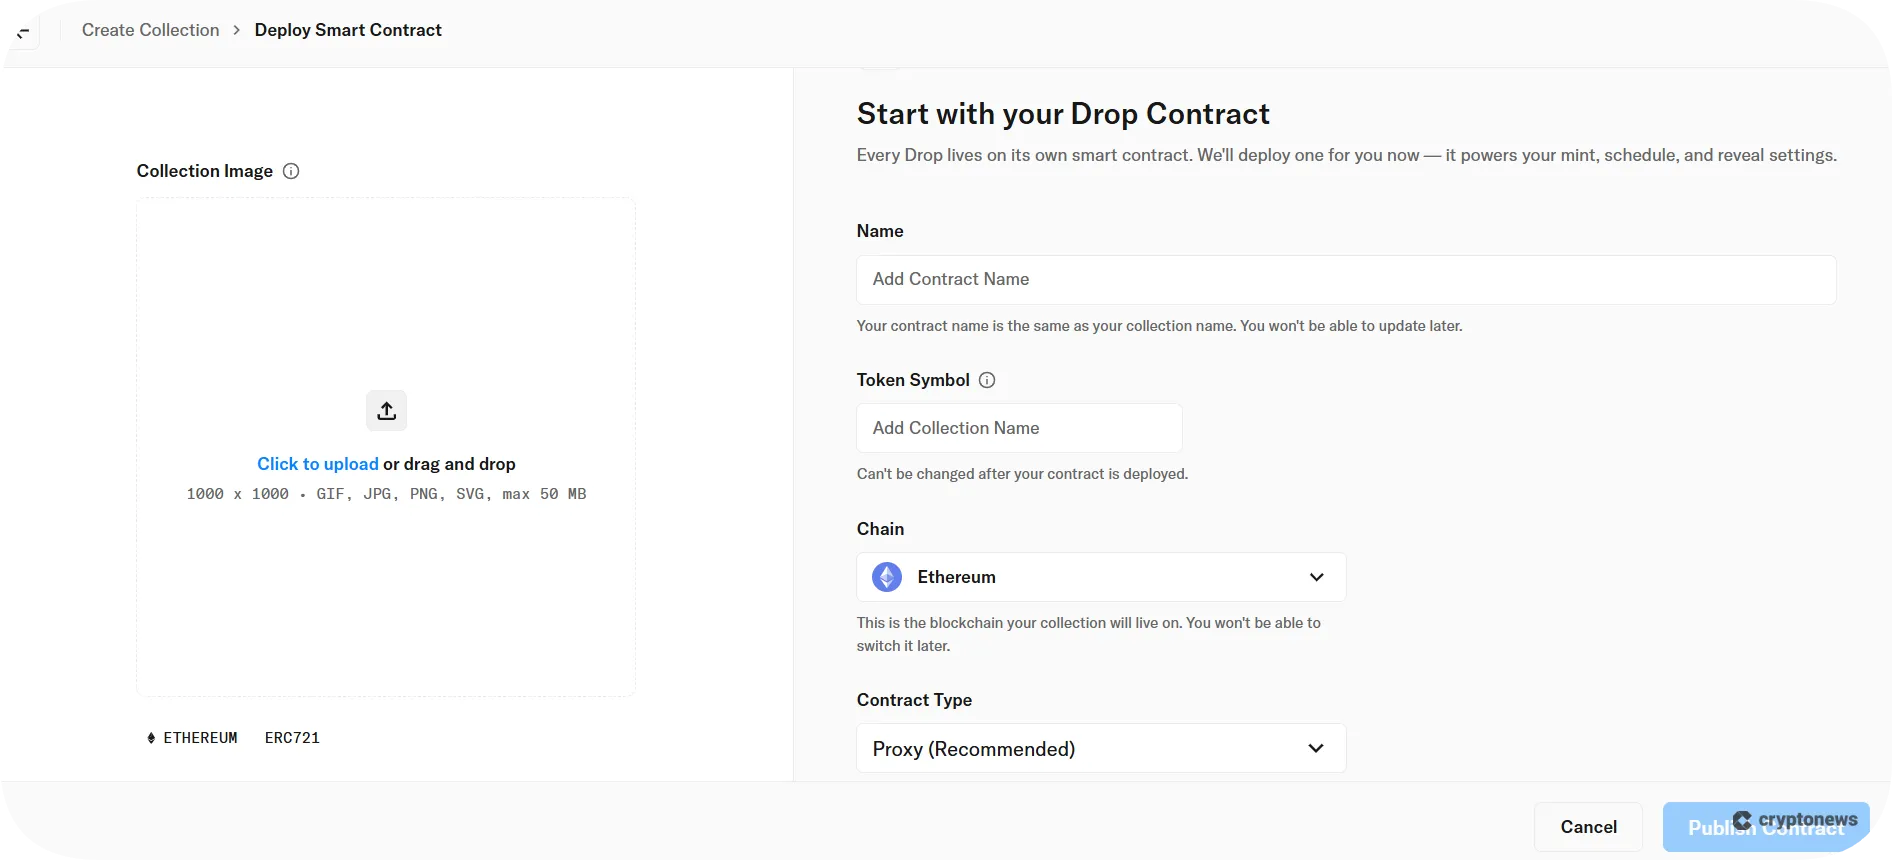Expand the Chain dropdown chevron
This screenshot has height=860, width=1892.
[x=1316, y=577]
